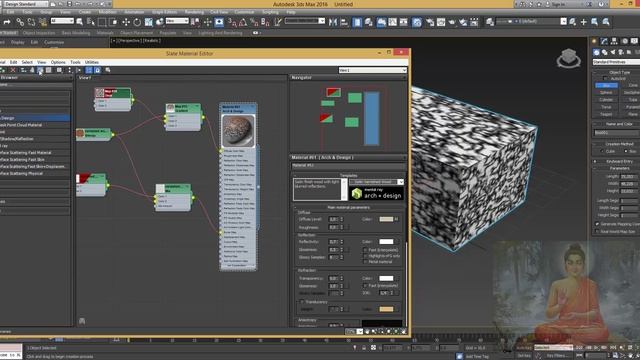Select the Cube creation method radio
This screenshot has width=640, height=360.
tap(602, 151)
